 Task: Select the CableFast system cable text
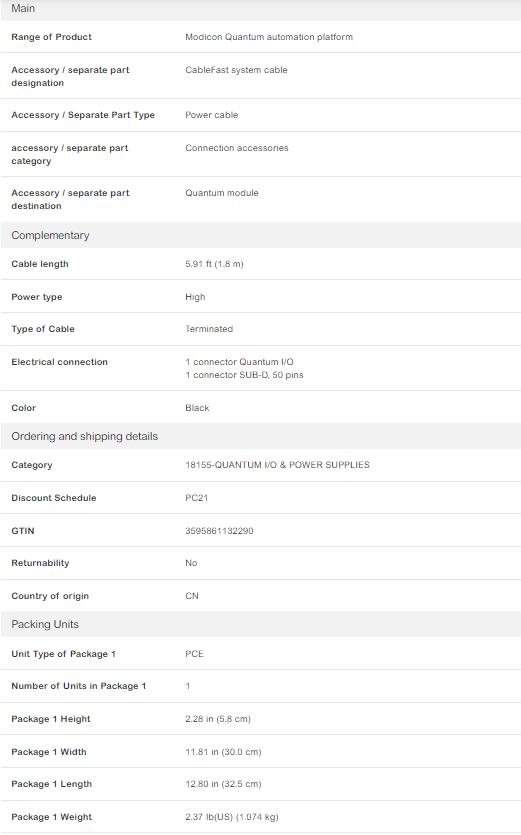click(236, 70)
